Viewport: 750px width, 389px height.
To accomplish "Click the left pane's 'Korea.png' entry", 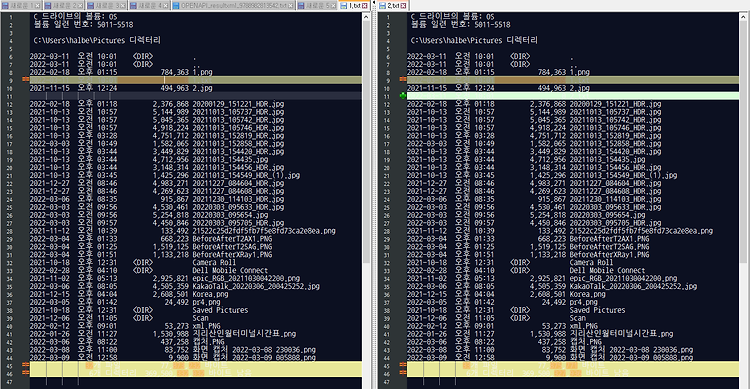I will [210, 294].
